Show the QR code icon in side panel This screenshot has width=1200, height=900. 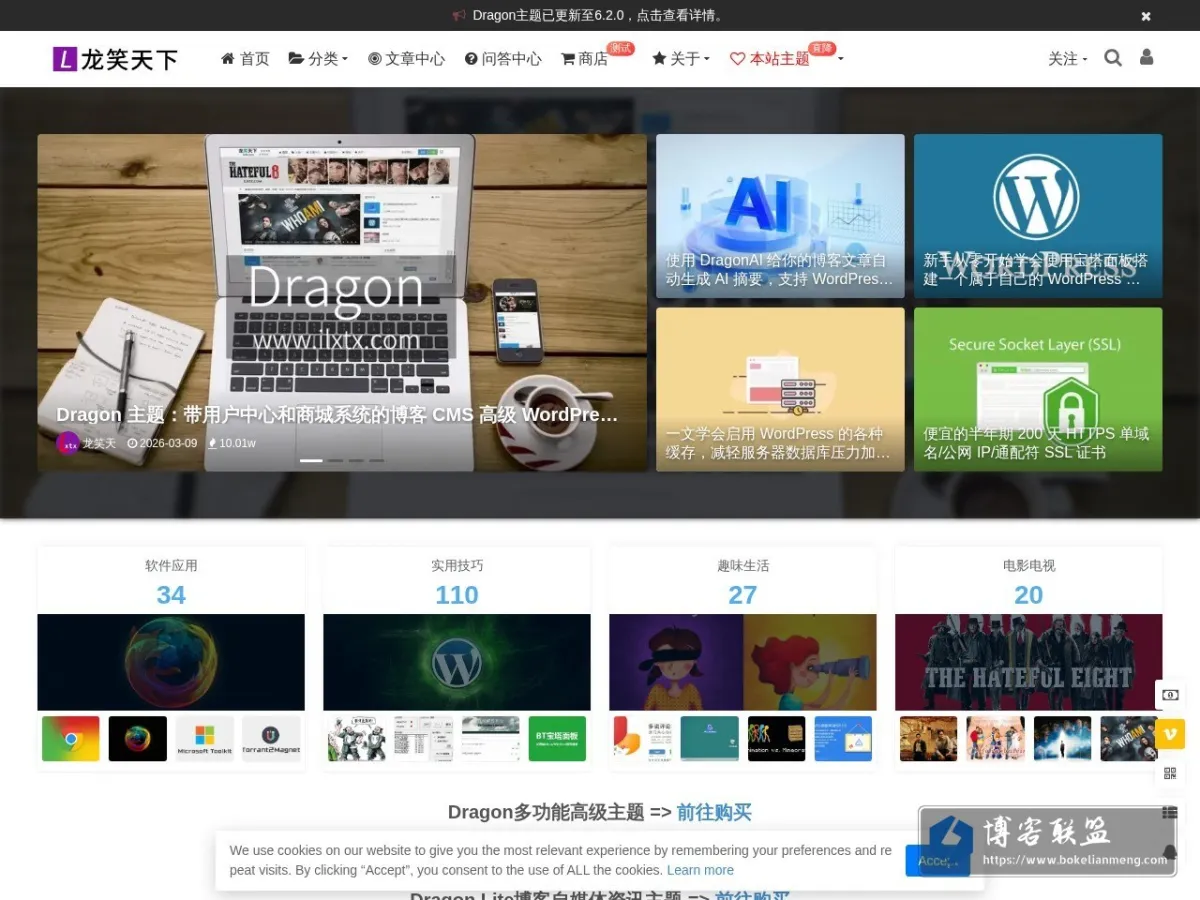click(x=1170, y=773)
